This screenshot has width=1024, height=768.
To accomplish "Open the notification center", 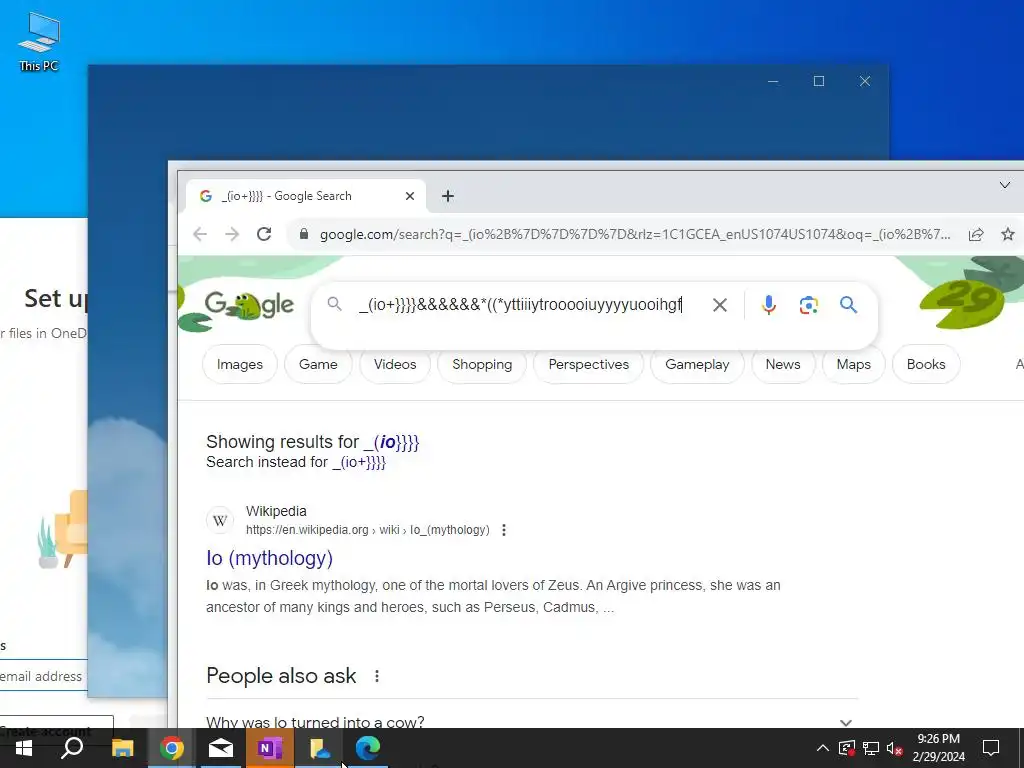I will click(991, 748).
